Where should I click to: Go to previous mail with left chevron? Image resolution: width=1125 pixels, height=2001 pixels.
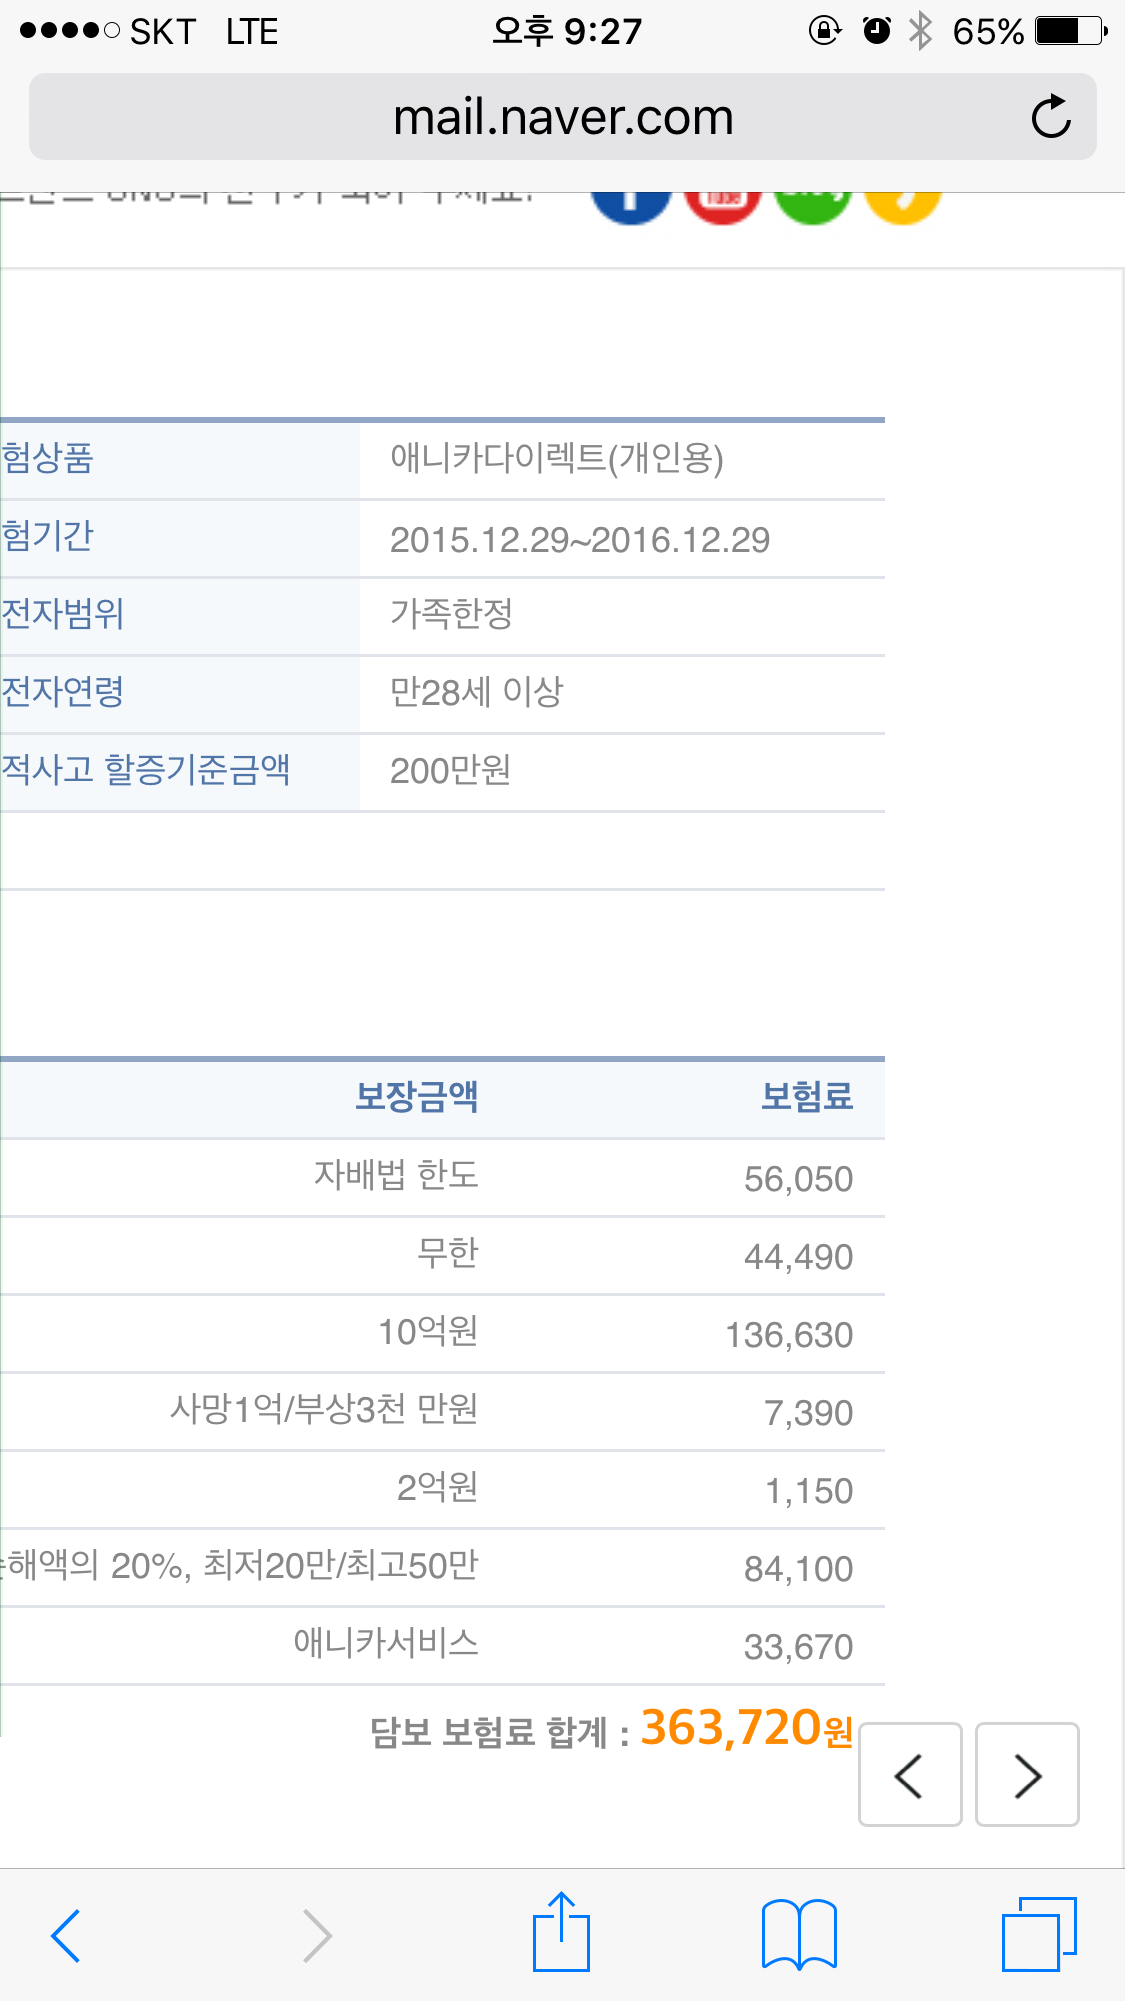click(x=909, y=1775)
